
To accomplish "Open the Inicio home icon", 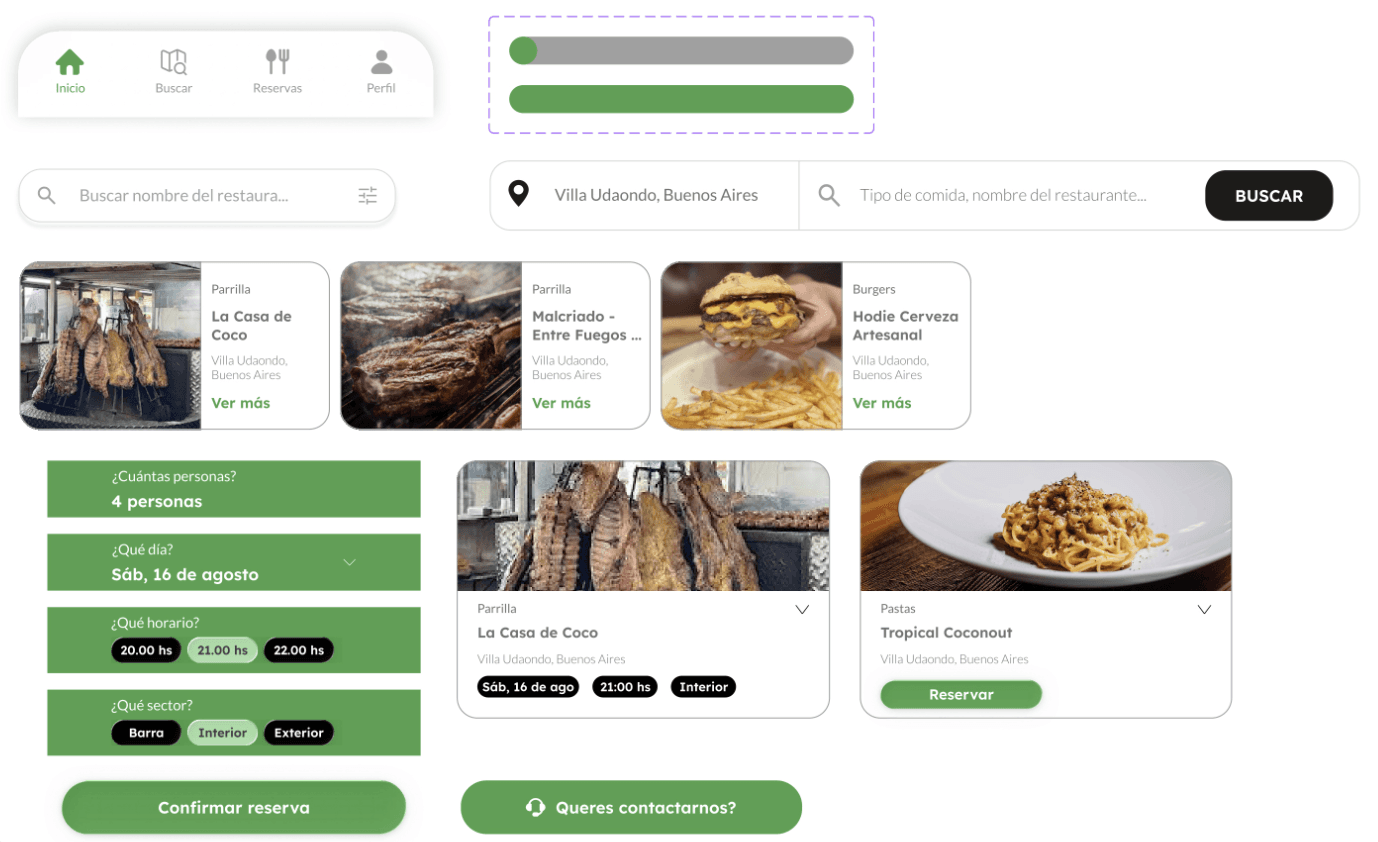I will tap(70, 62).
